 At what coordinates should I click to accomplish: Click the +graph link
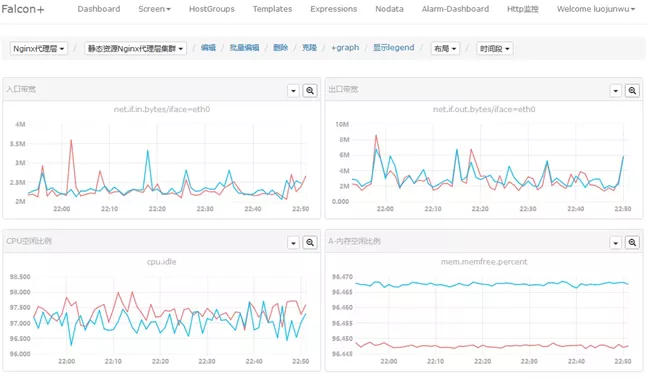pos(345,47)
